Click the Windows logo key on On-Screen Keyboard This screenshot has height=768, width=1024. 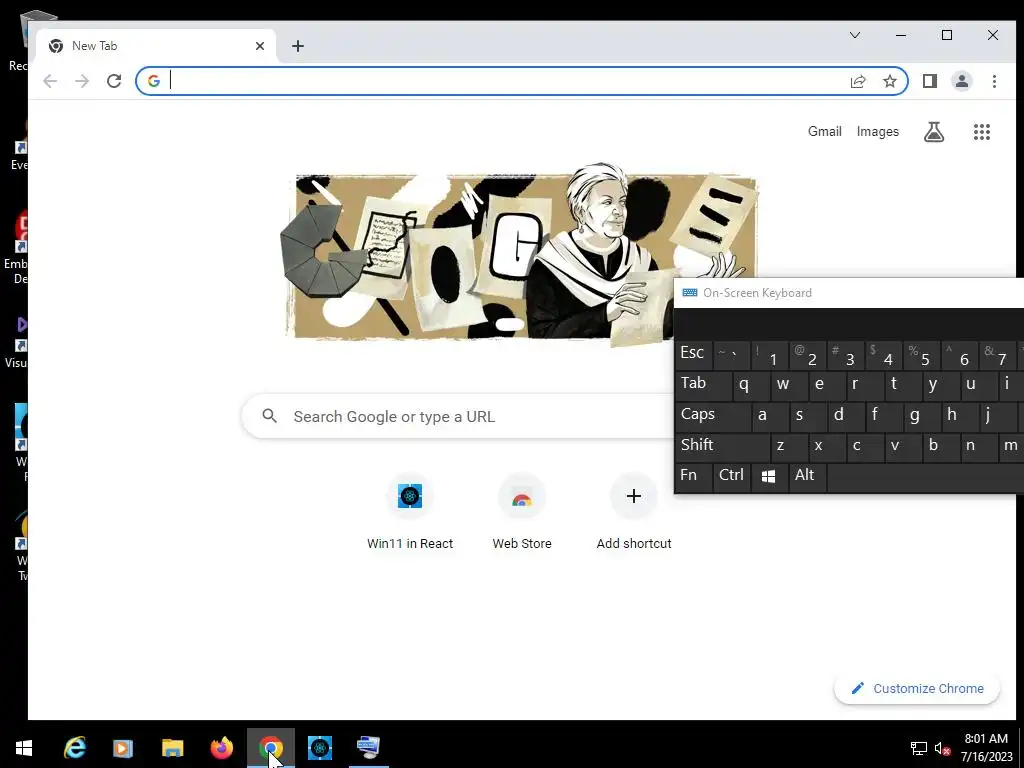[x=769, y=476]
